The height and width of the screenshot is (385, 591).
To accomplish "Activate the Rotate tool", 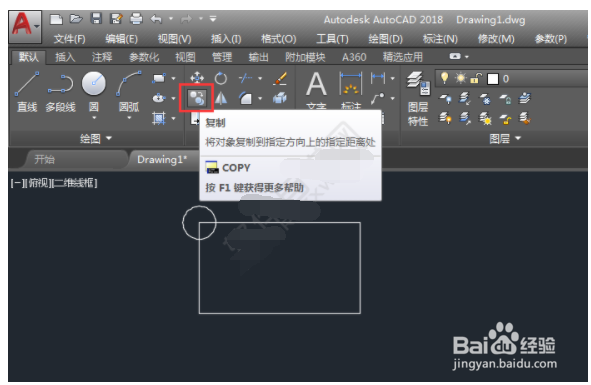I will click(x=221, y=78).
